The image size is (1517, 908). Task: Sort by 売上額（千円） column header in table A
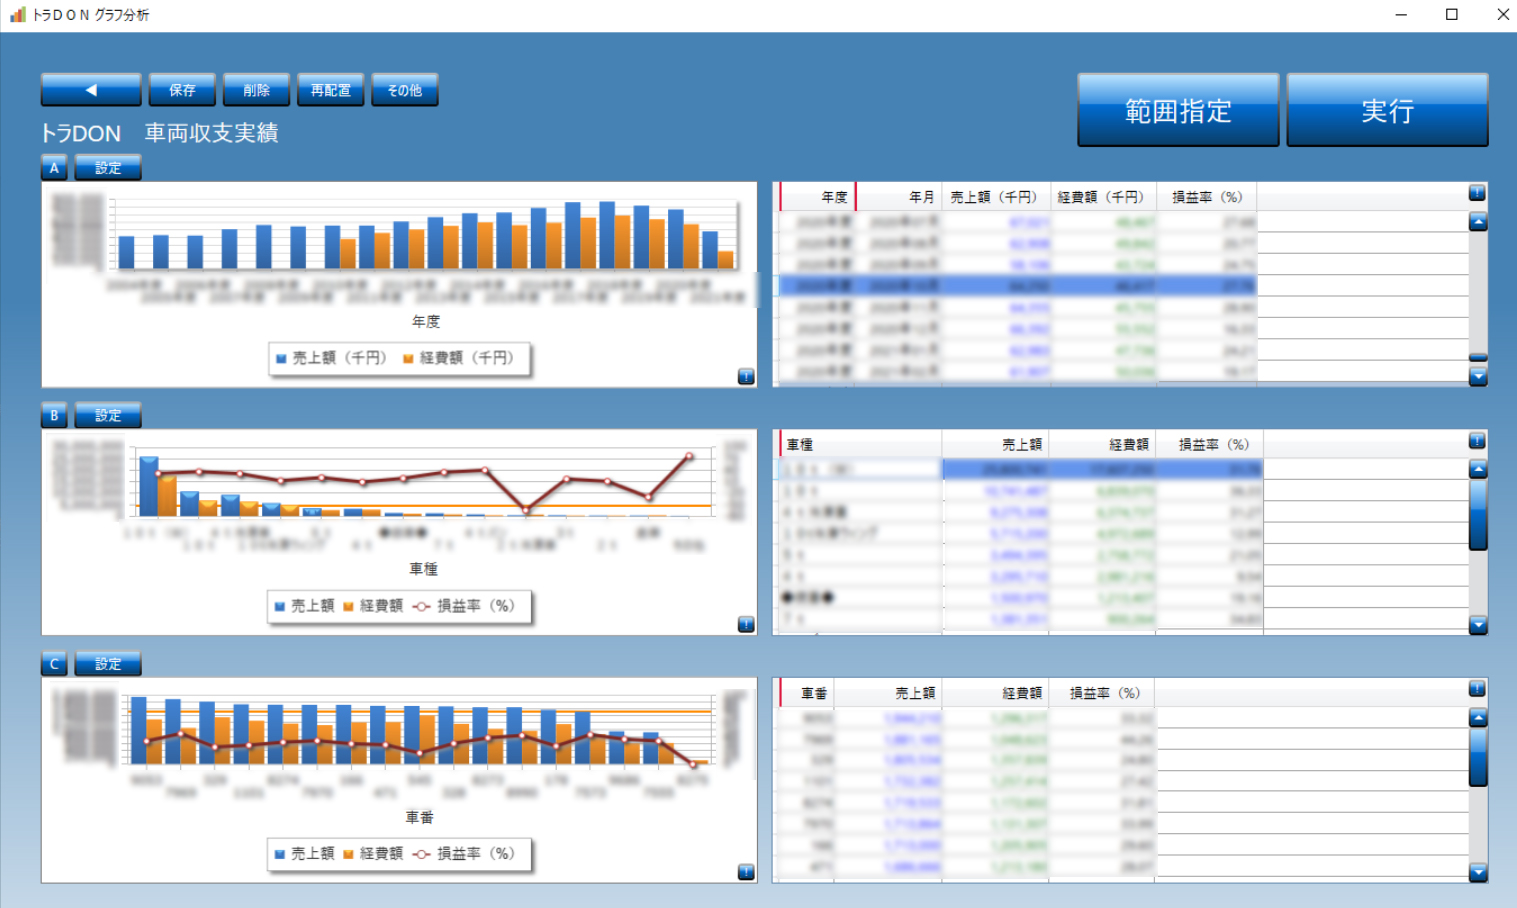pos(994,197)
